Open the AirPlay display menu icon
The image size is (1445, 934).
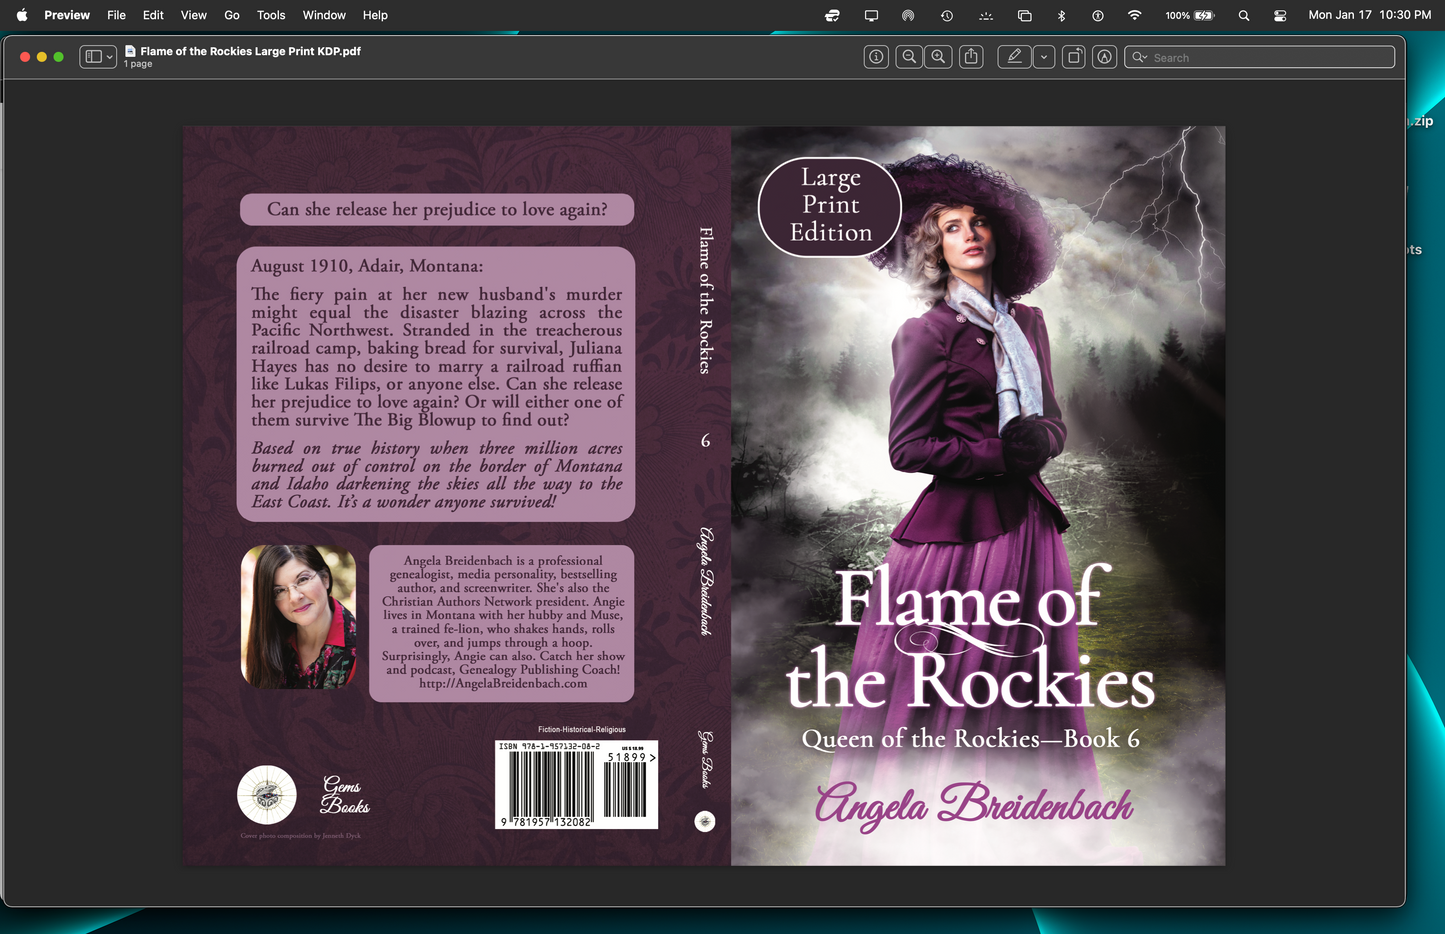tap(871, 15)
